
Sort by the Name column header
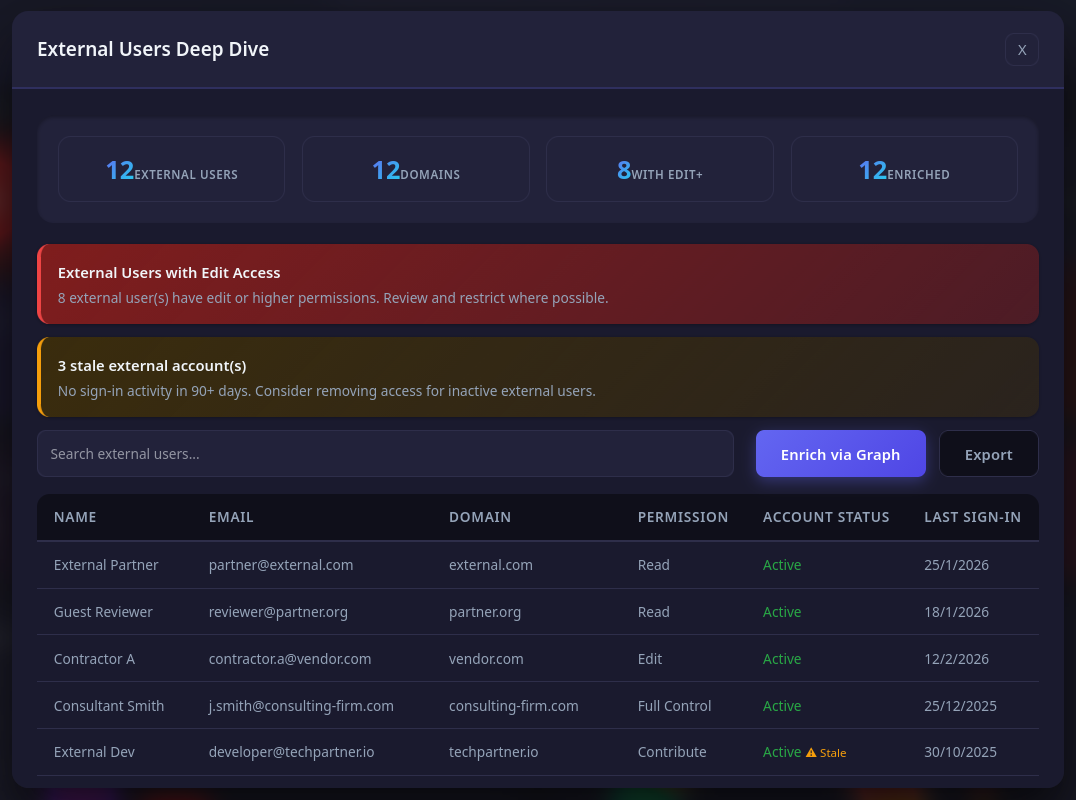pos(75,517)
